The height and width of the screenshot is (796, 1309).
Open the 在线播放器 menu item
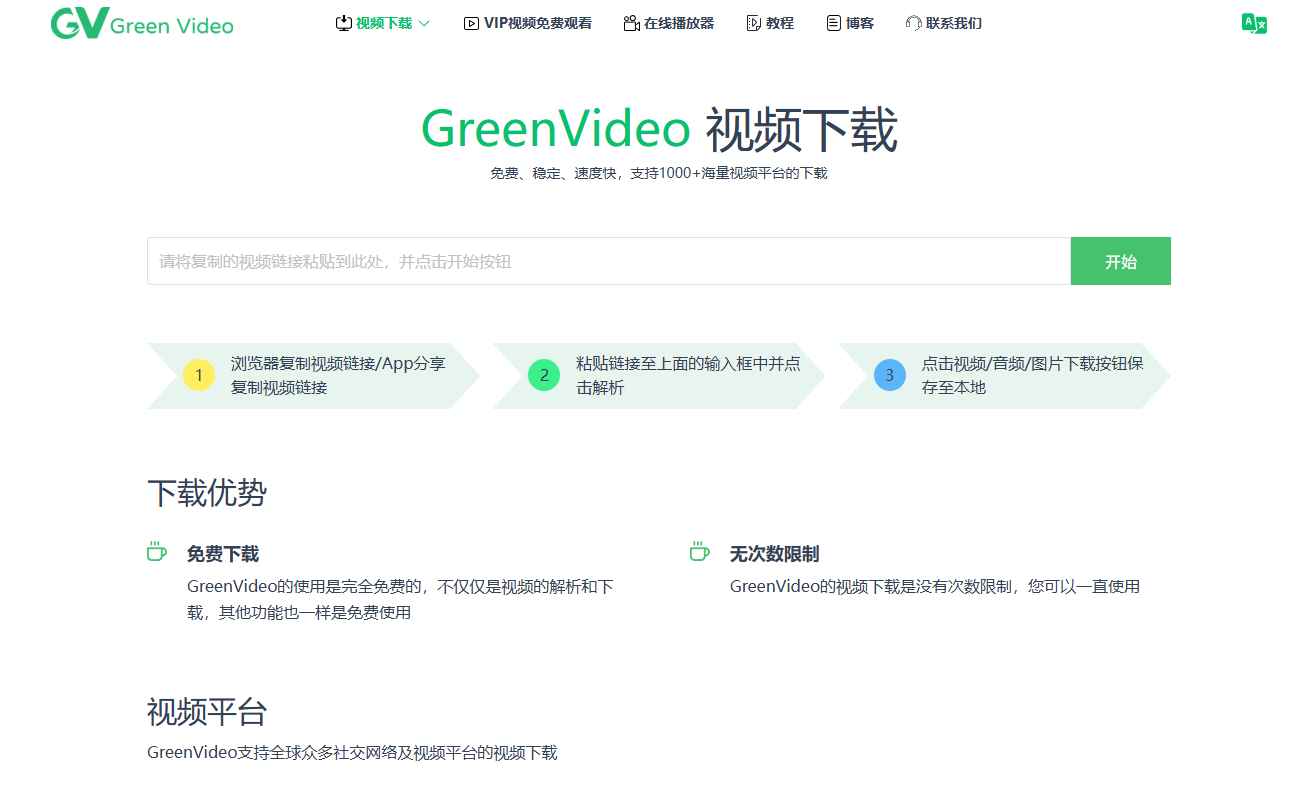tap(679, 23)
